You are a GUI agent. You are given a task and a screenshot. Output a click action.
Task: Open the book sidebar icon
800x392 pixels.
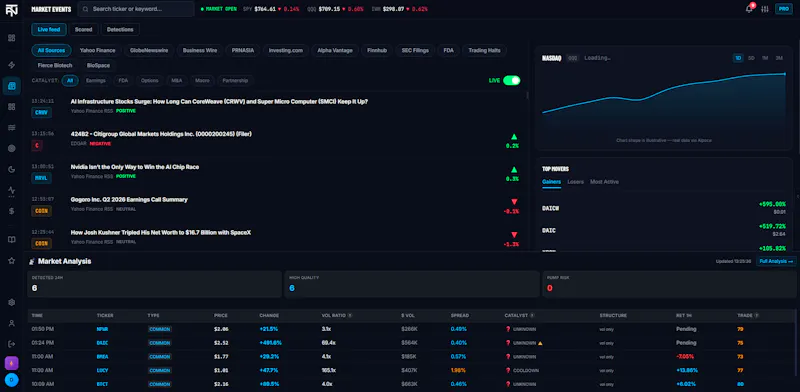click(11, 239)
